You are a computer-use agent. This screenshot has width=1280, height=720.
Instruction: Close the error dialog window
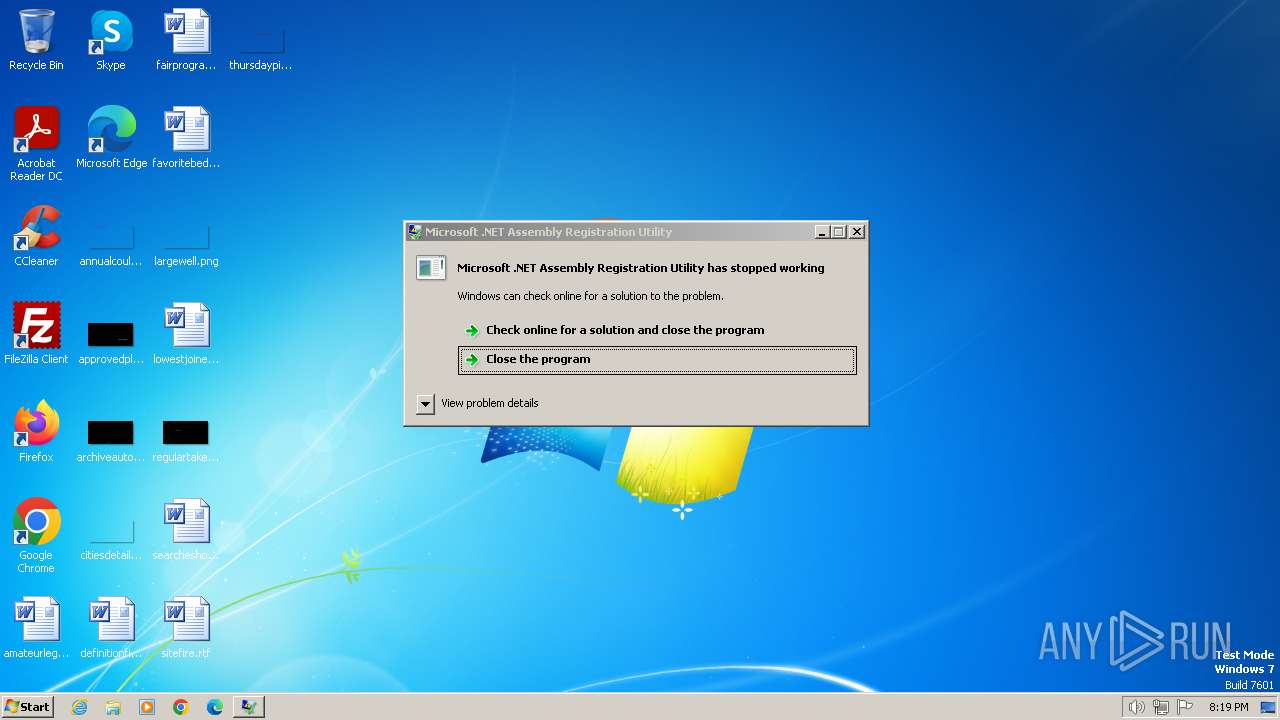click(857, 232)
